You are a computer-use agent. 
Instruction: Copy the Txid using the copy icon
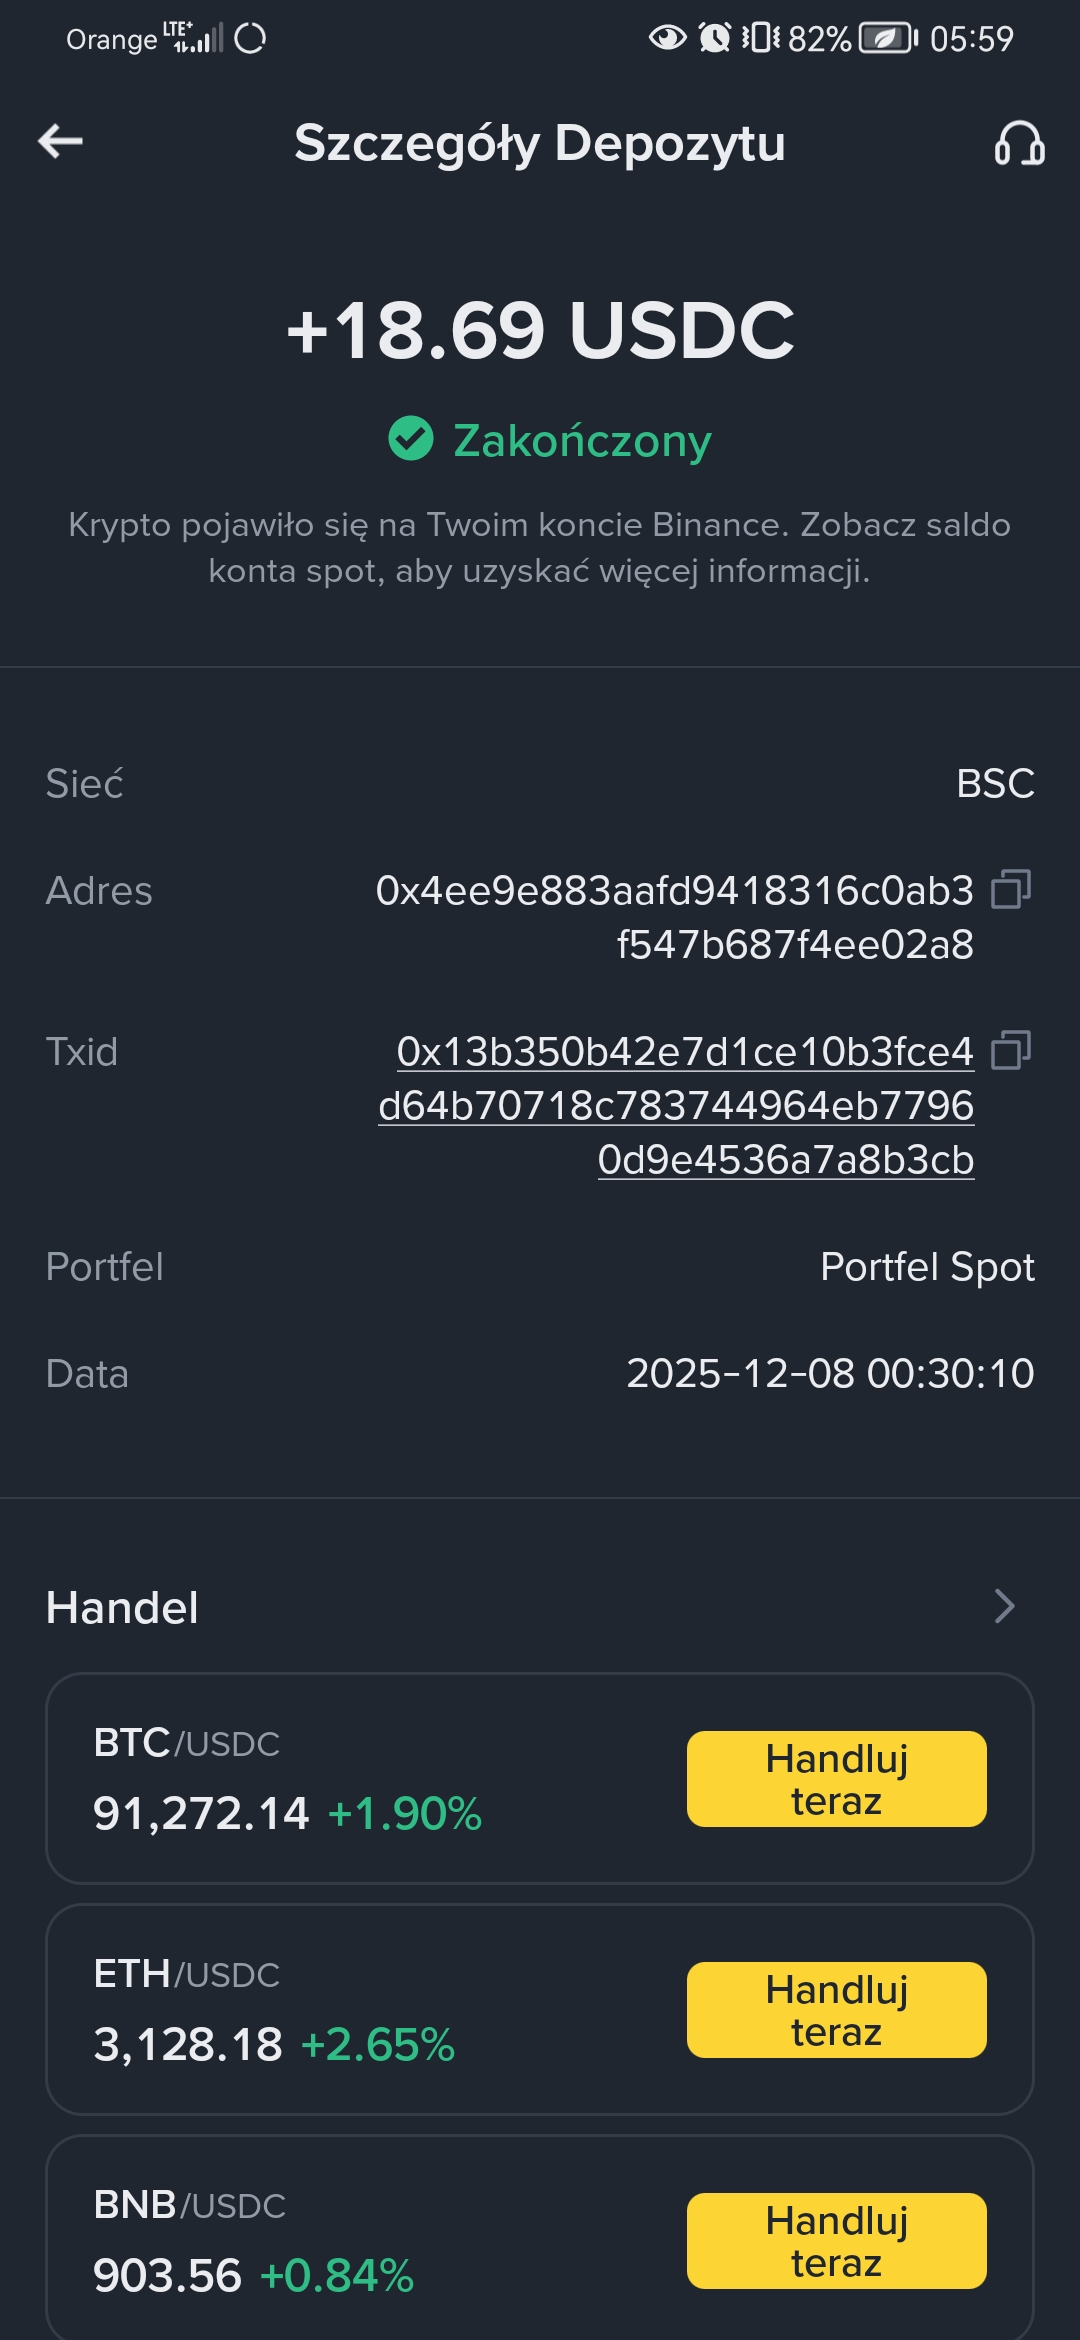click(x=1011, y=1050)
